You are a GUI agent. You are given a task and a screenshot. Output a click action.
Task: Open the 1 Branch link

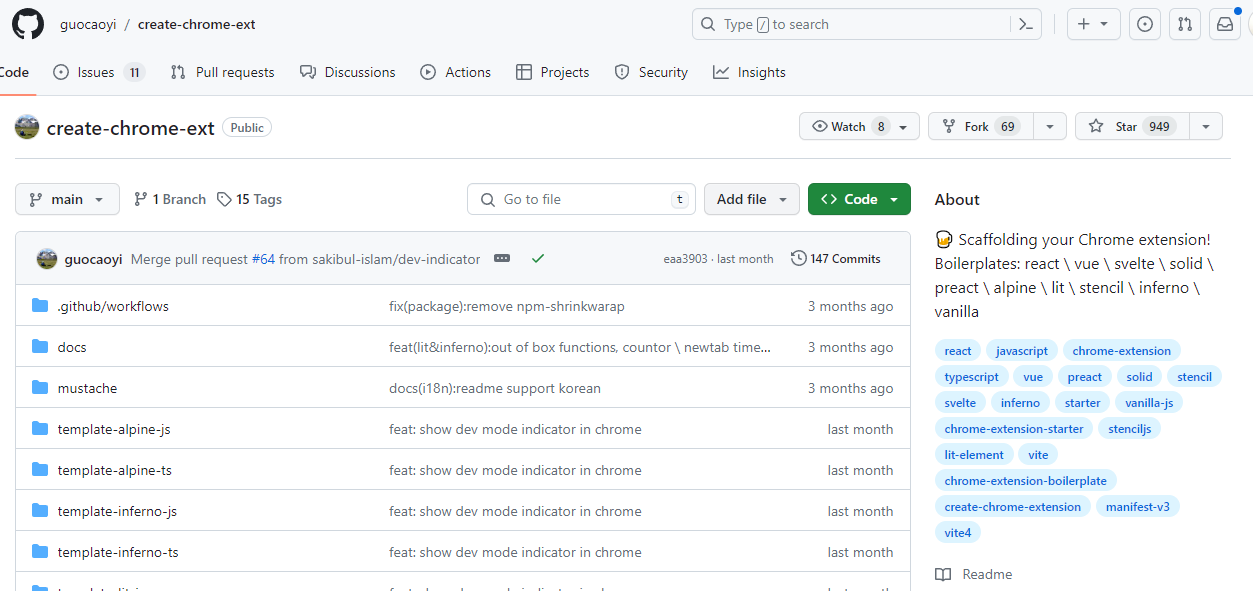click(x=170, y=199)
